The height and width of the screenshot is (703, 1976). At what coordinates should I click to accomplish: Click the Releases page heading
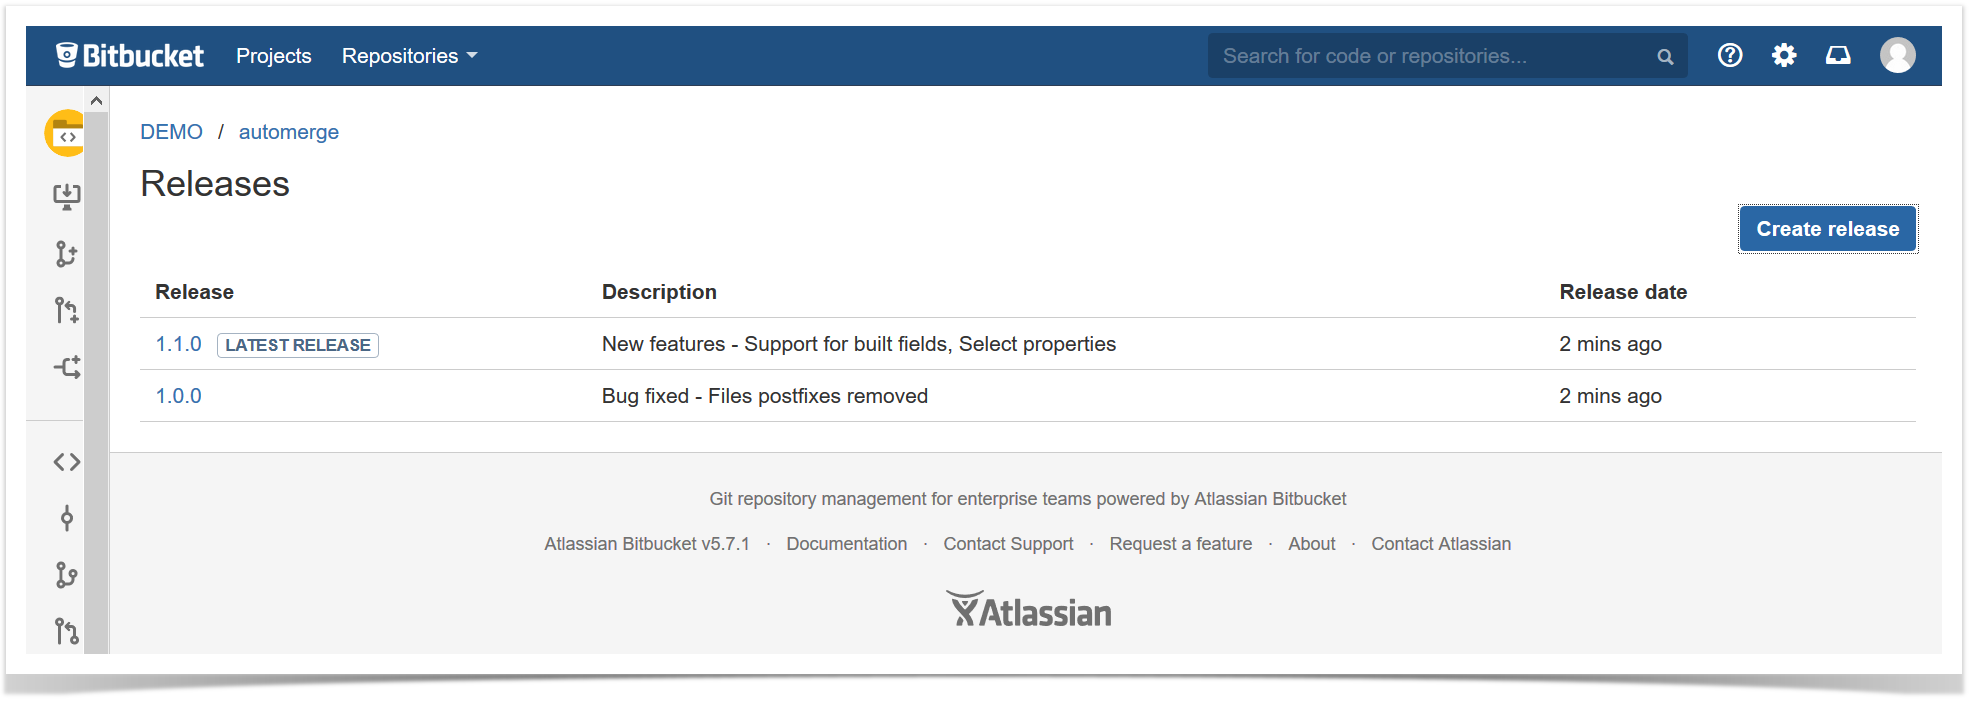click(215, 184)
